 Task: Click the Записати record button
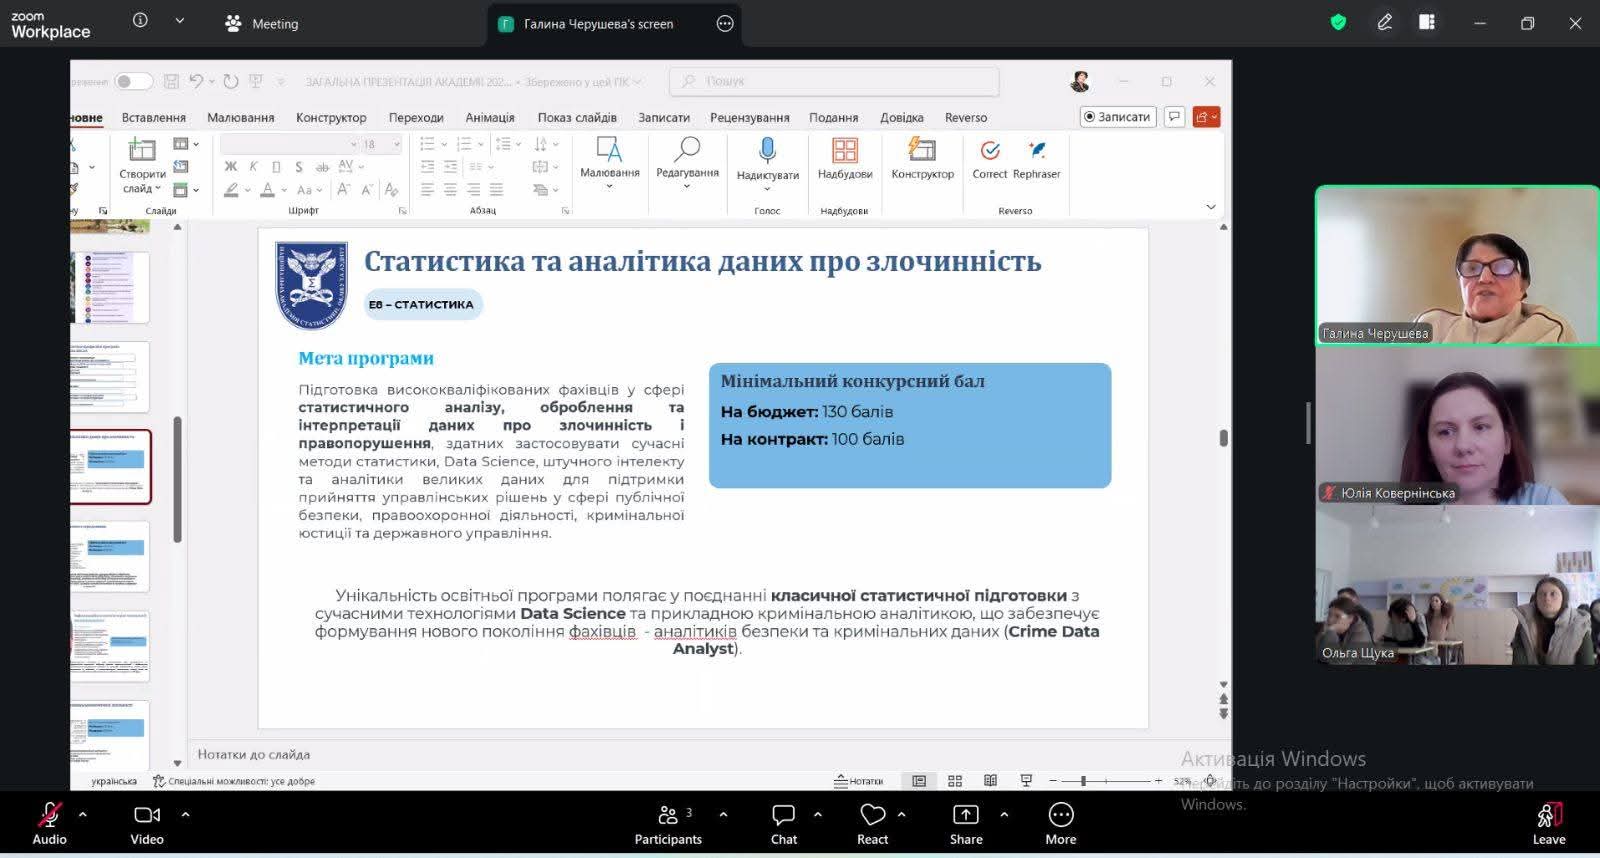(1117, 117)
